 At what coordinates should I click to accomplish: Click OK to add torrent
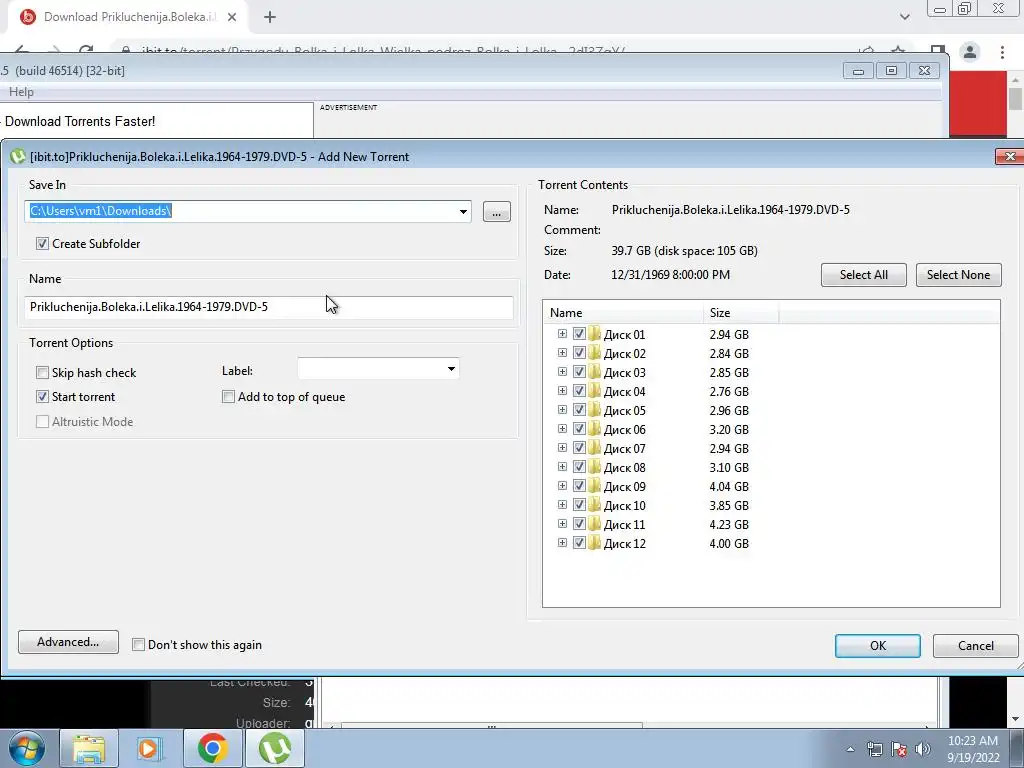pyautogui.click(x=878, y=645)
